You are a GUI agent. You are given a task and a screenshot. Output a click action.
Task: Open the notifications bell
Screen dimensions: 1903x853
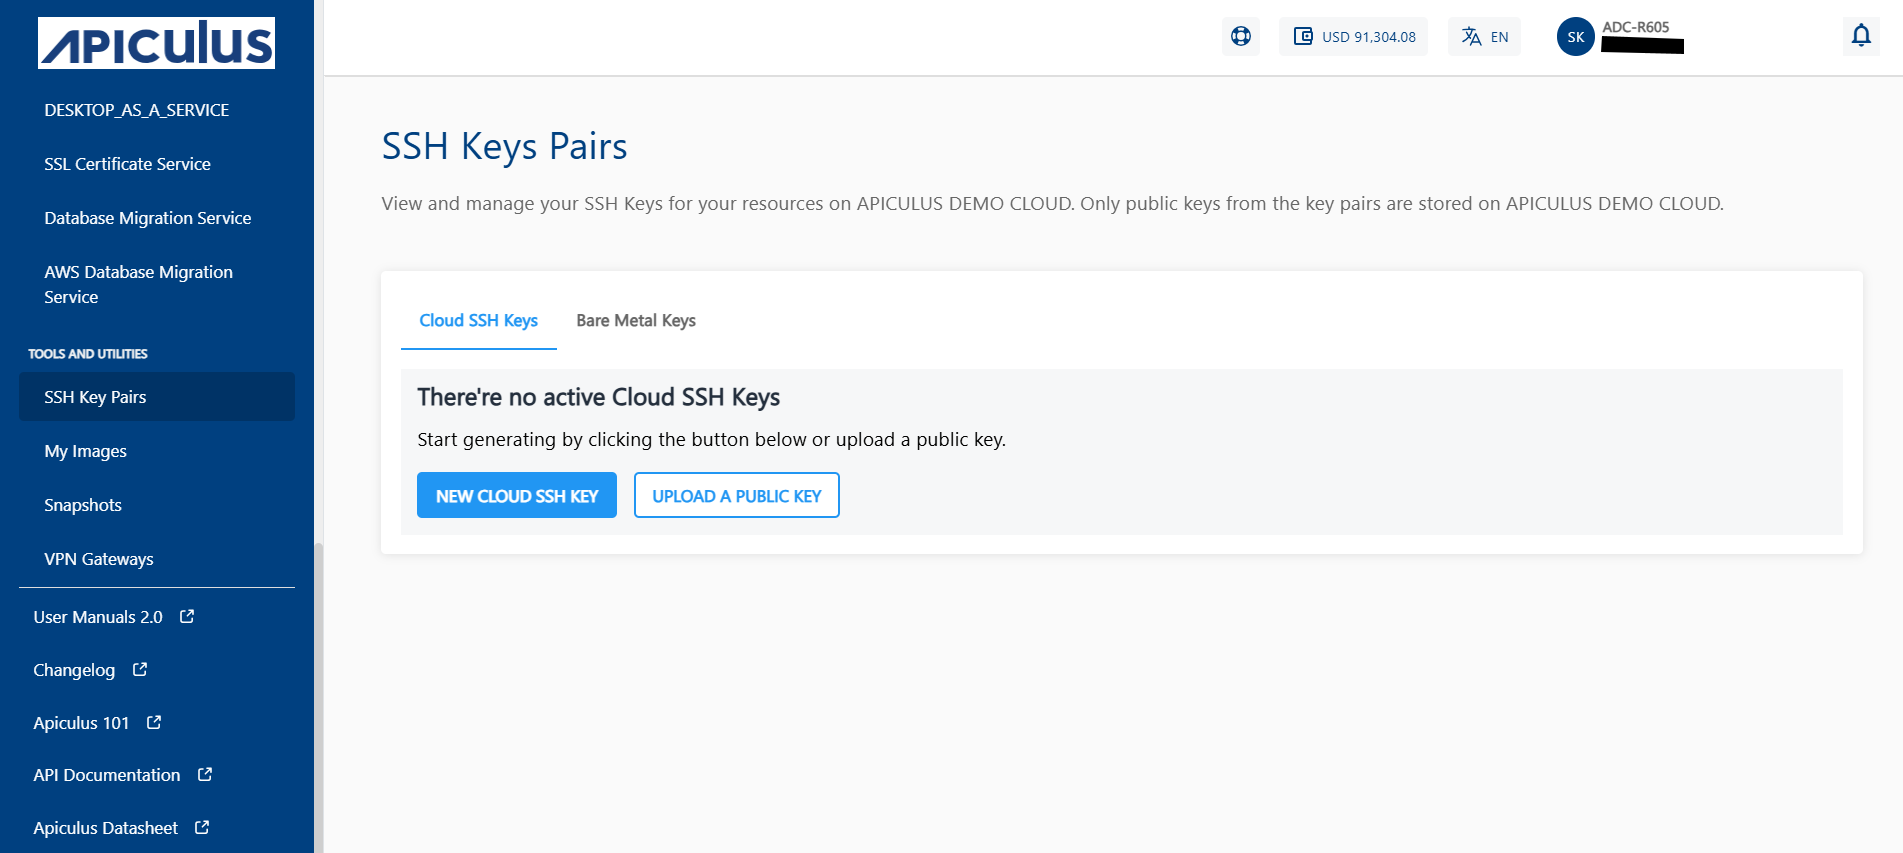click(x=1861, y=36)
